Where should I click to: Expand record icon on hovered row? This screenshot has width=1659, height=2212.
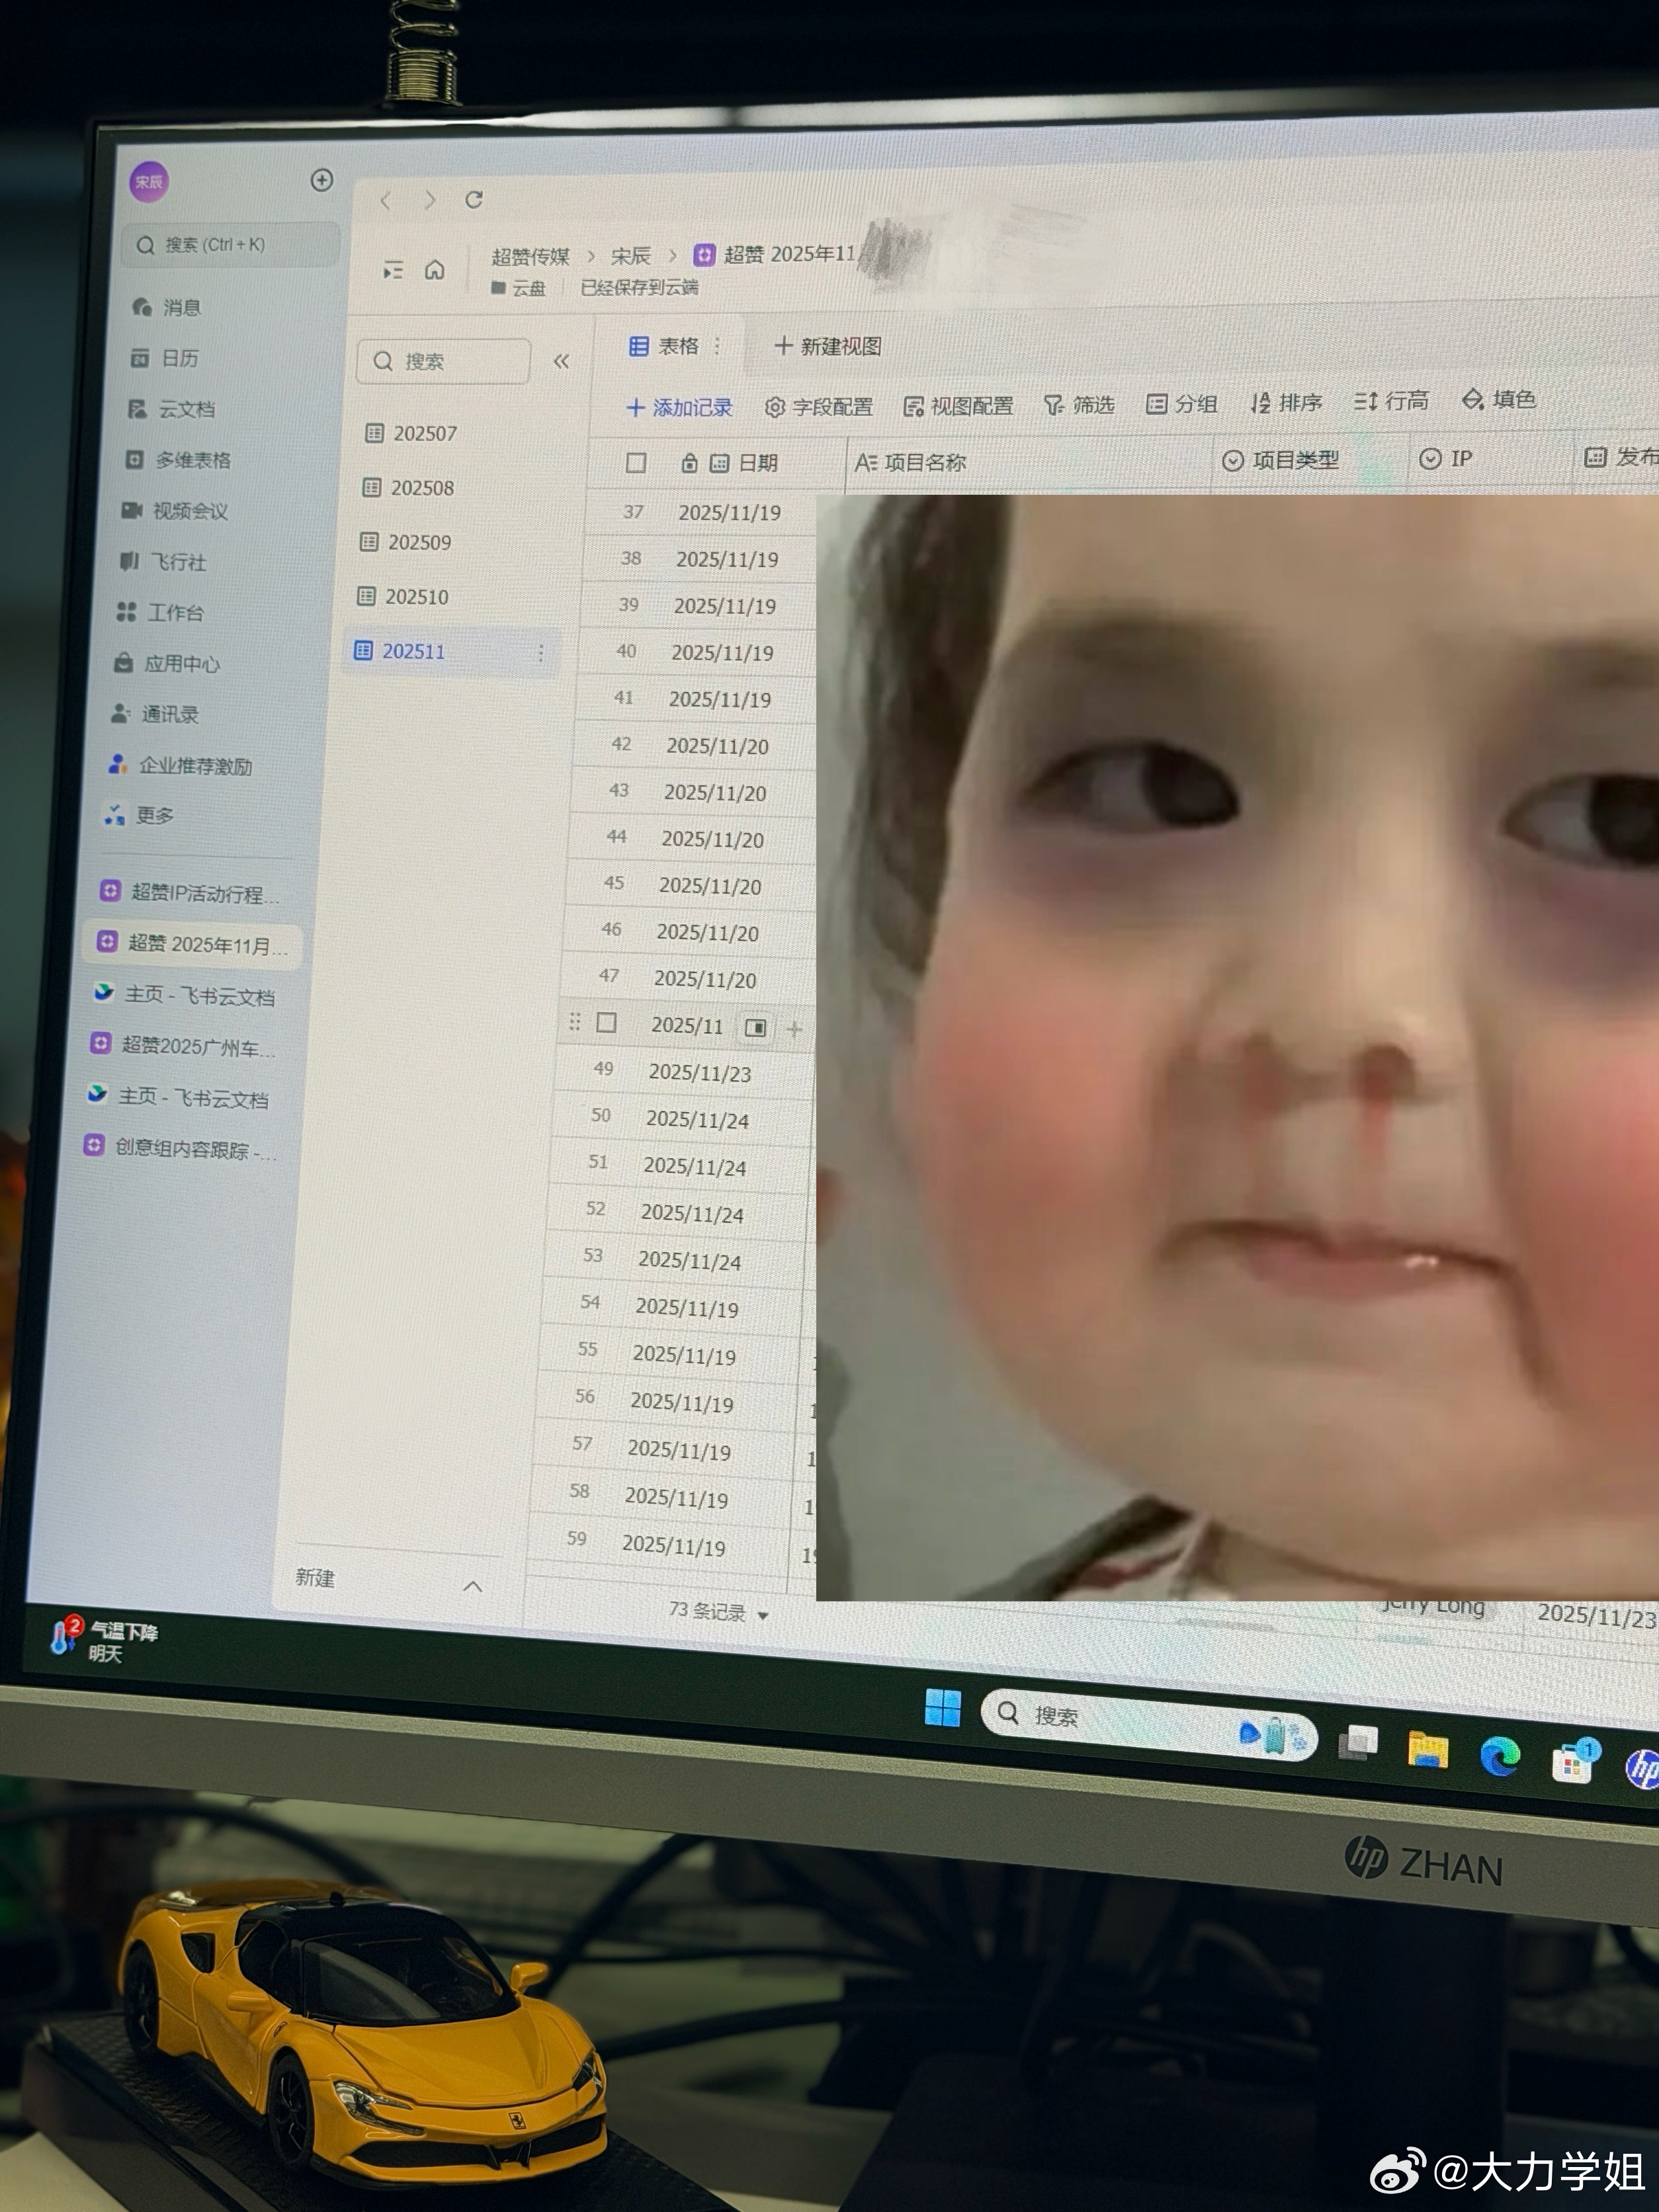coord(756,1027)
